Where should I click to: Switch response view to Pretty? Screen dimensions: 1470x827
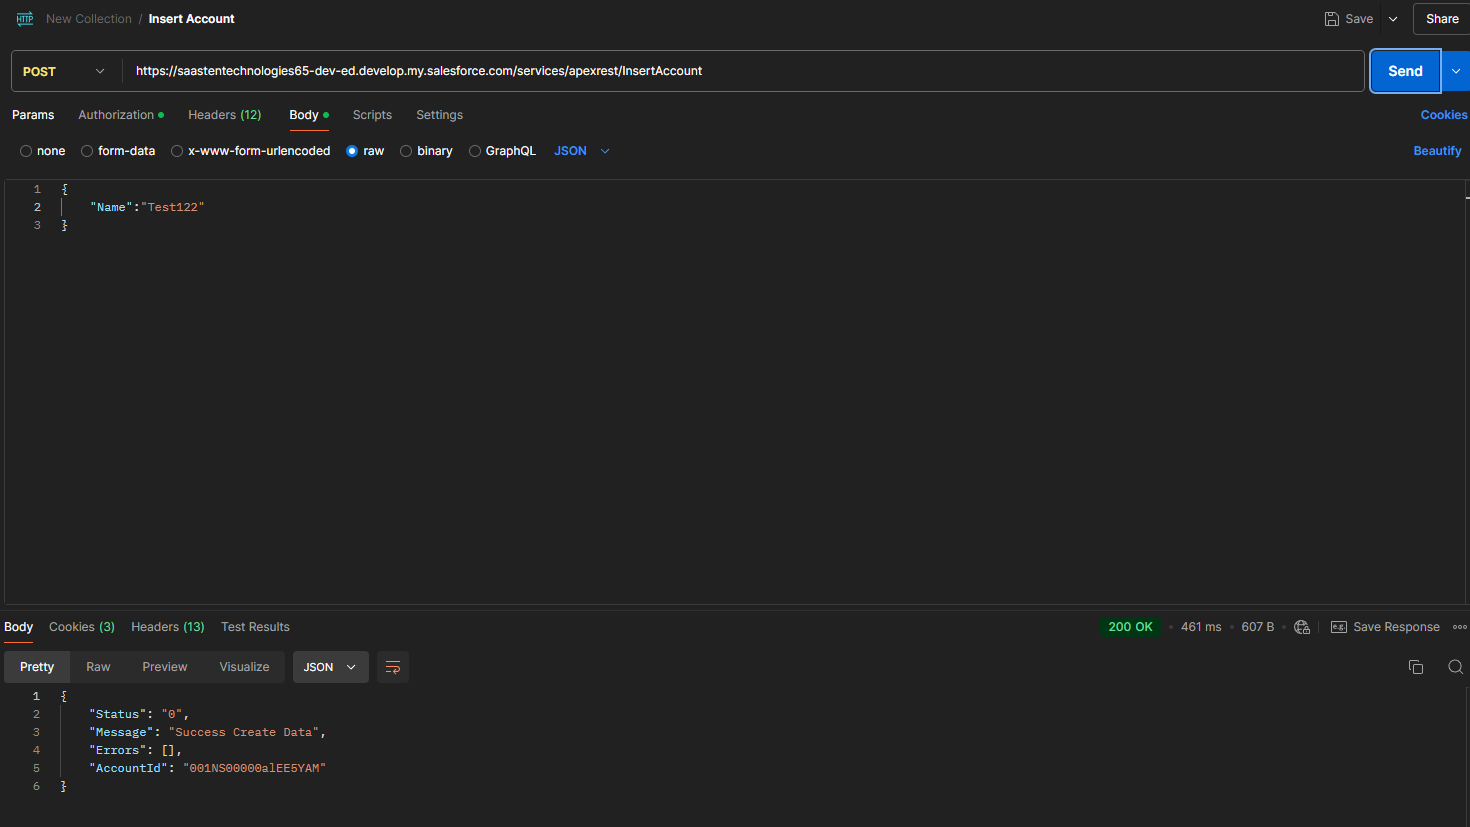(37, 667)
